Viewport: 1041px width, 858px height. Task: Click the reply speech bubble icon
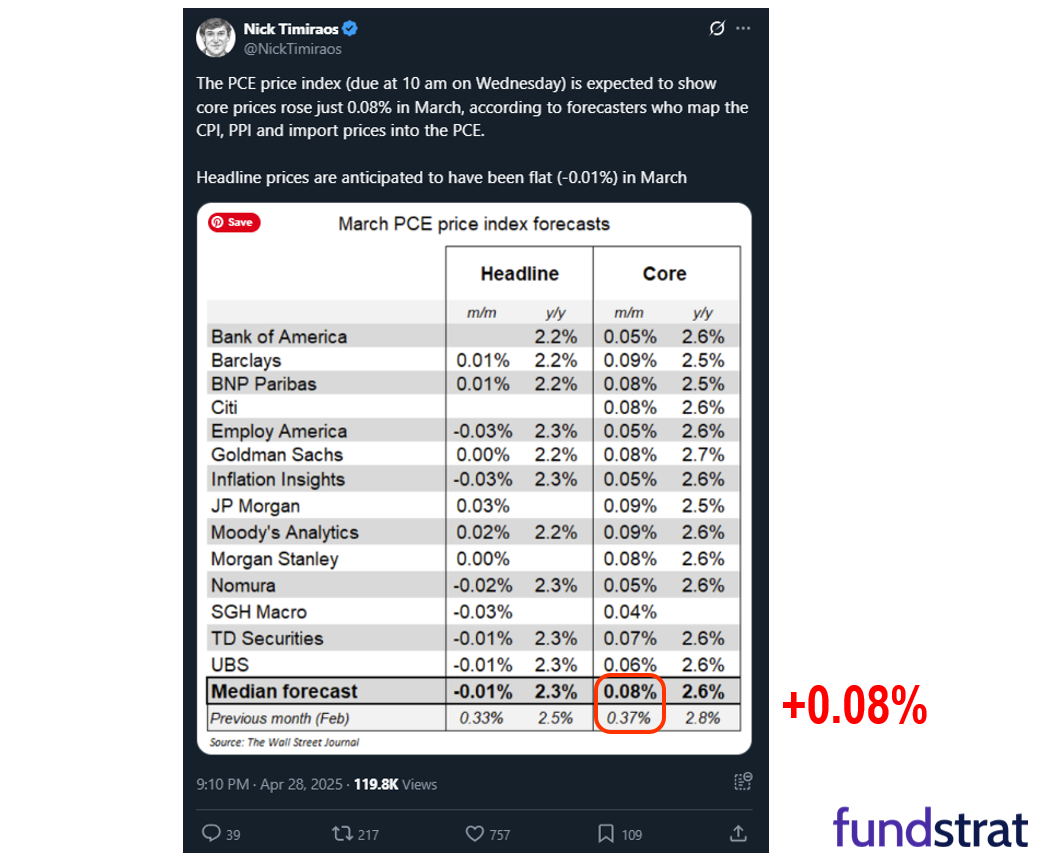[211, 833]
